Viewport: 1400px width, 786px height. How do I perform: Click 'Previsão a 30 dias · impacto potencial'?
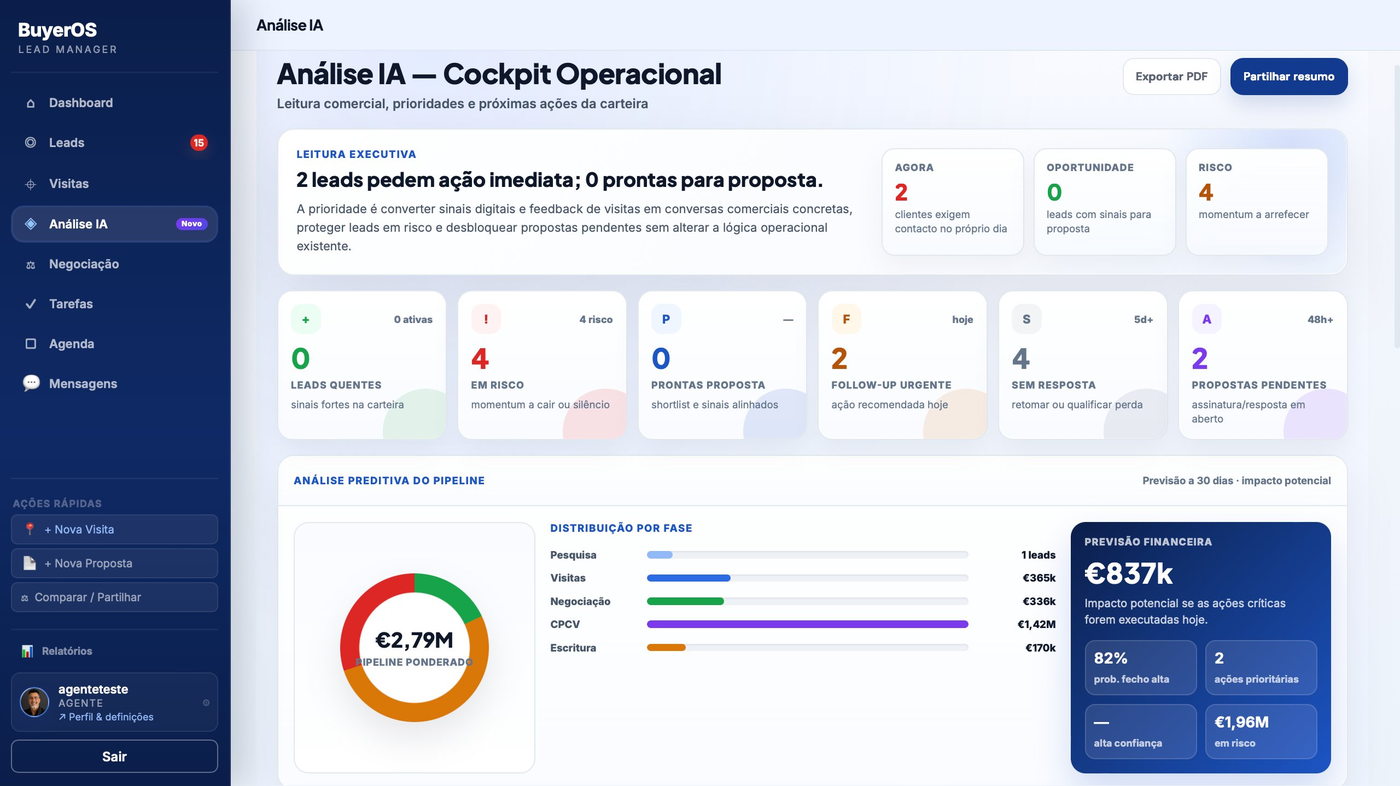[x=1236, y=481]
